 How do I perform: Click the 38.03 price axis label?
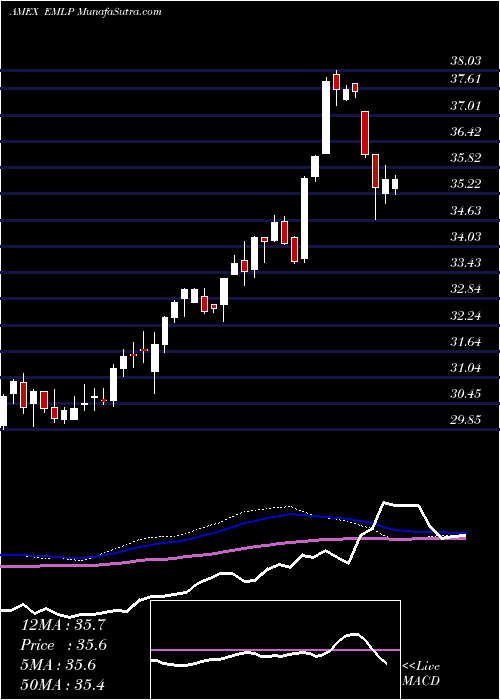(x=465, y=61)
